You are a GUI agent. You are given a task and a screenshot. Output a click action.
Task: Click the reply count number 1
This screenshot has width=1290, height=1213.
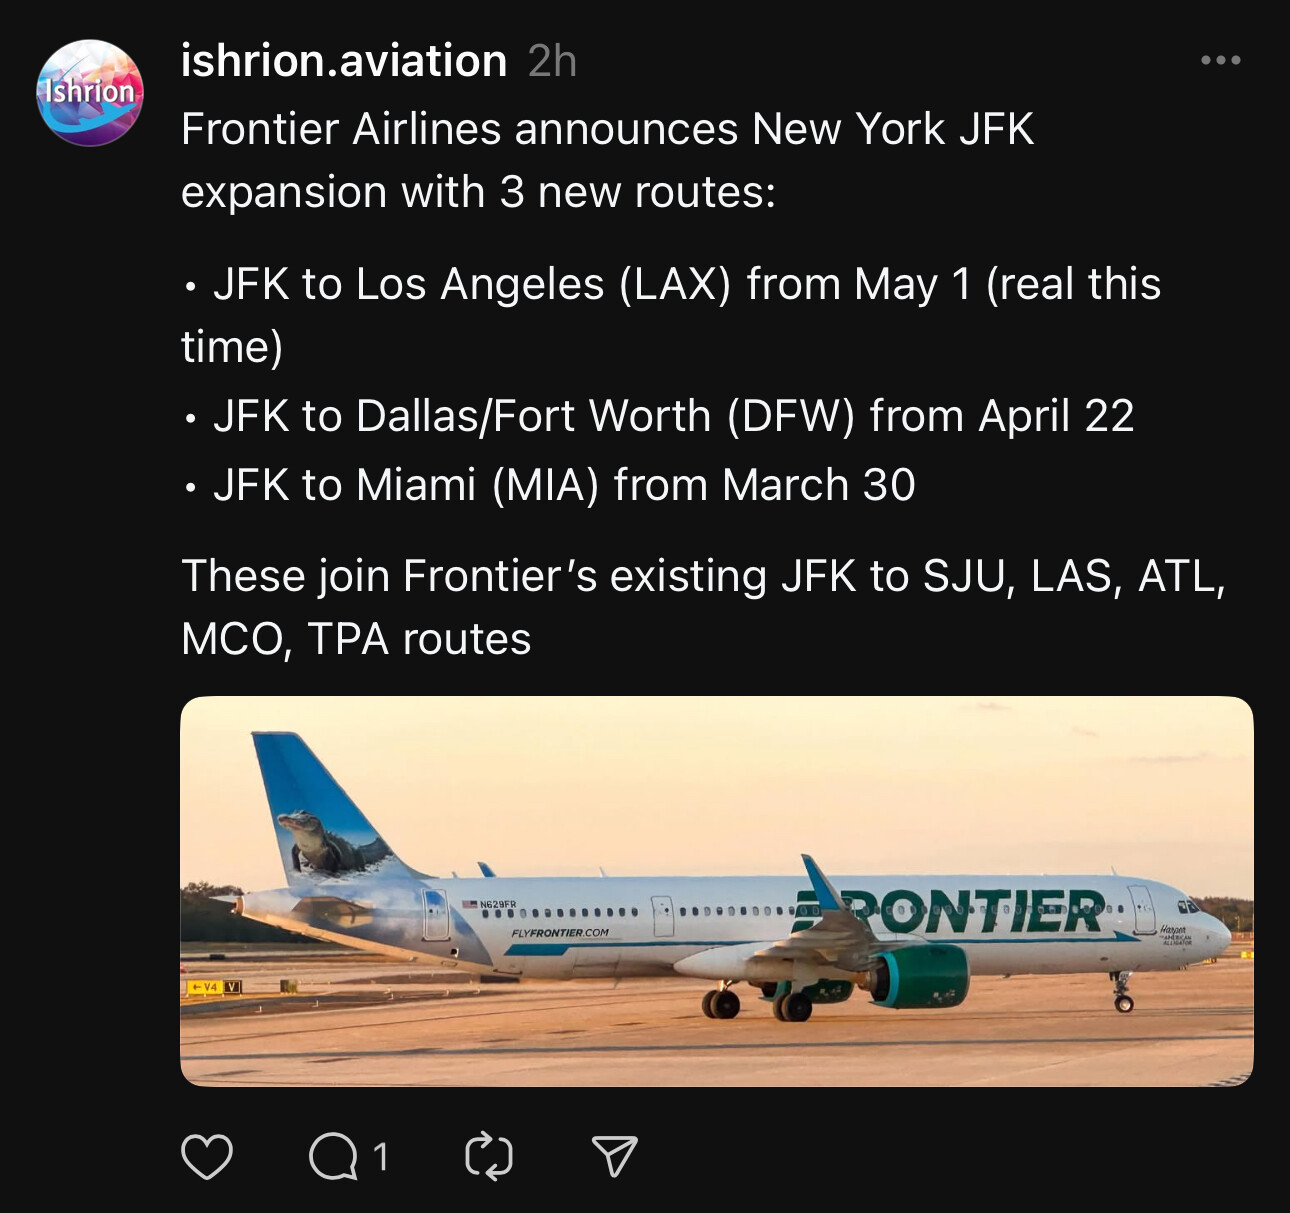coord(381,1157)
